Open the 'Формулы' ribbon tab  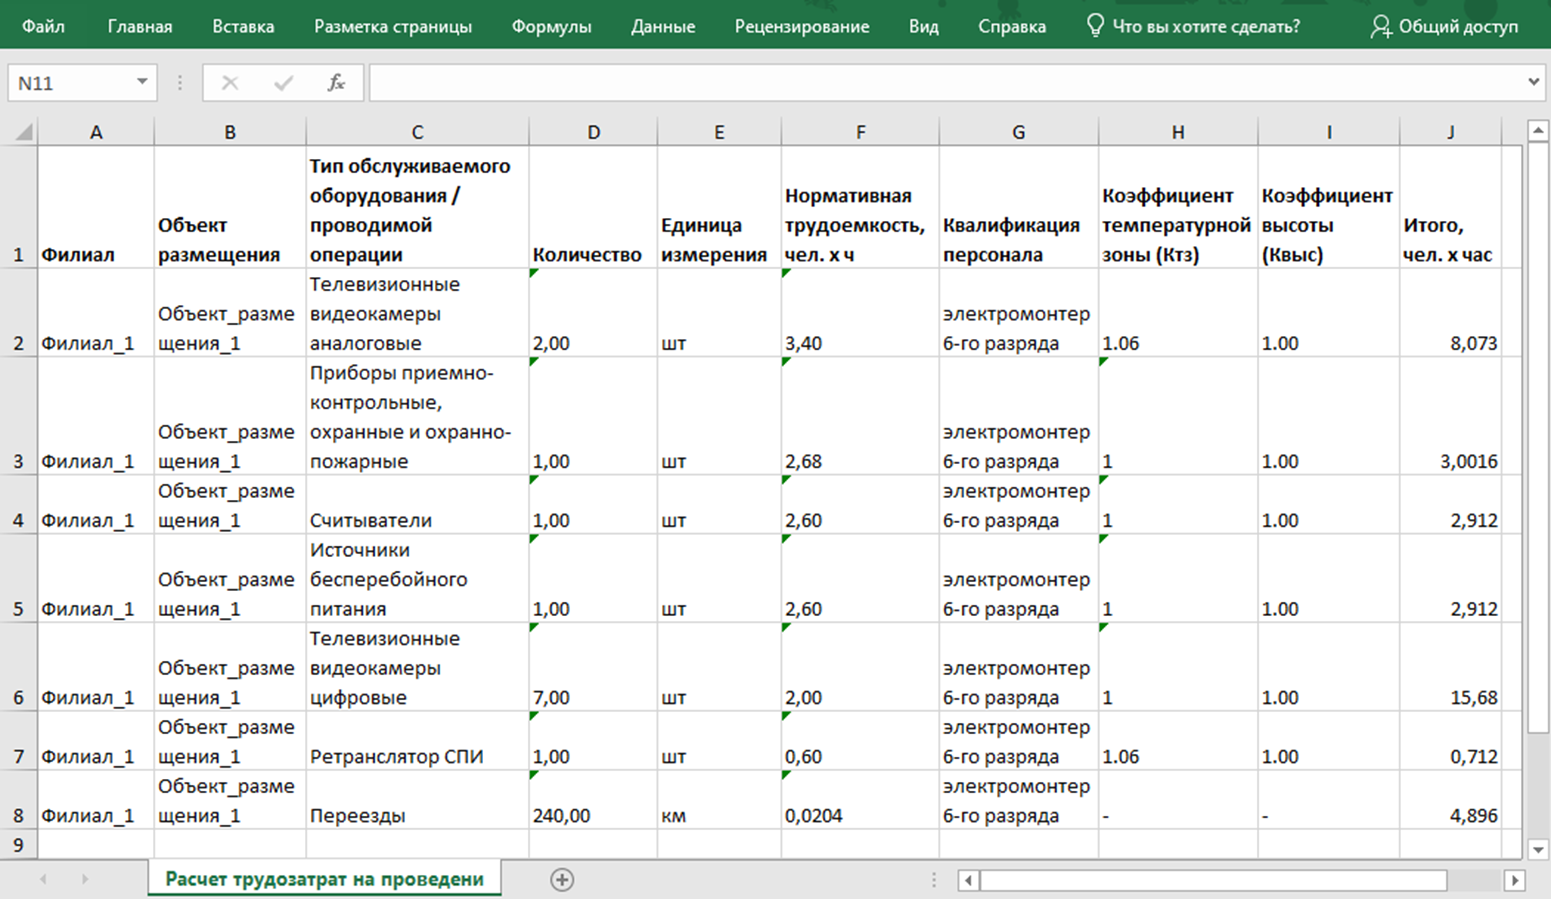pos(551,26)
